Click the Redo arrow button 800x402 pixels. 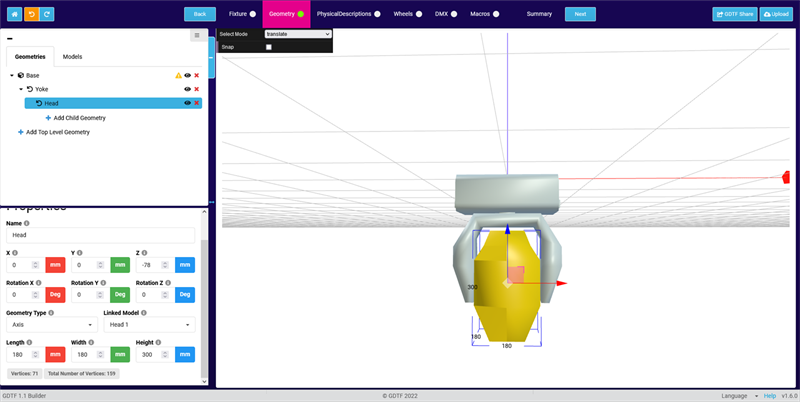coord(48,14)
